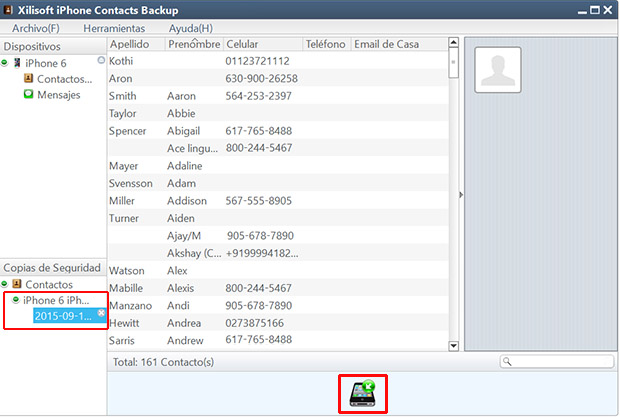The height and width of the screenshot is (417, 620).
Task: Click the contact photo placeholder
Action: (x=498, y=70)
